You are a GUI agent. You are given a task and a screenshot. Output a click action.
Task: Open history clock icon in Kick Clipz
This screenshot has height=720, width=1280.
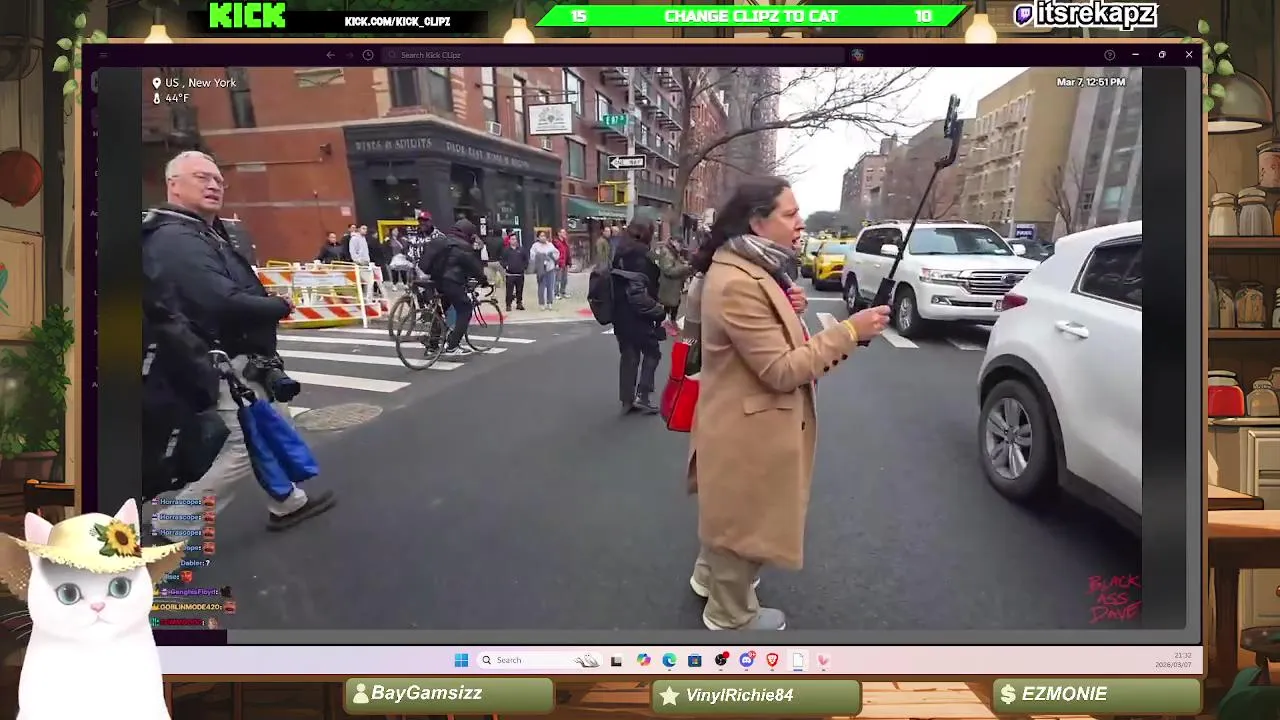click(x=368, y=55)
